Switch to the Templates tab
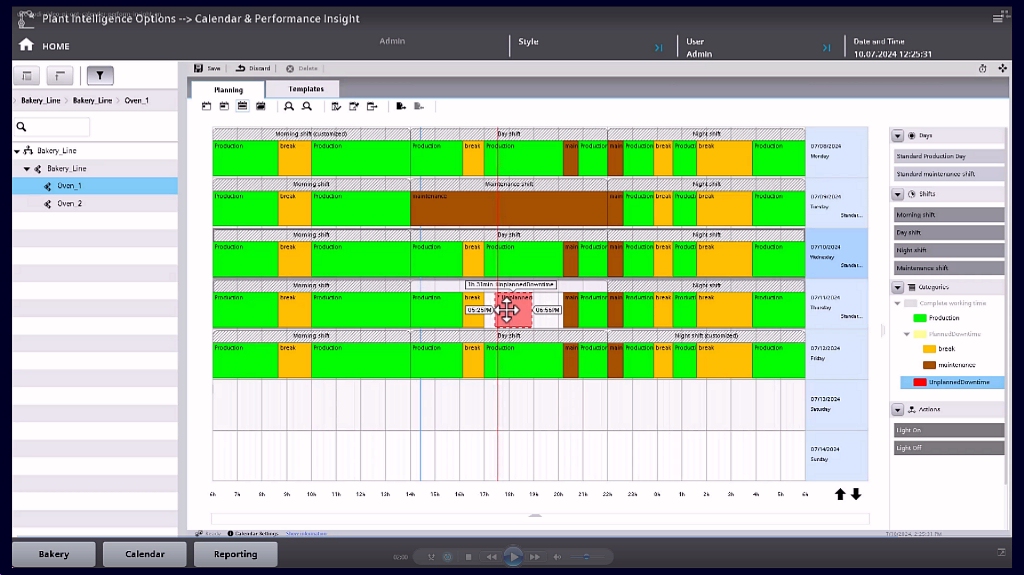 coord(306,89)
